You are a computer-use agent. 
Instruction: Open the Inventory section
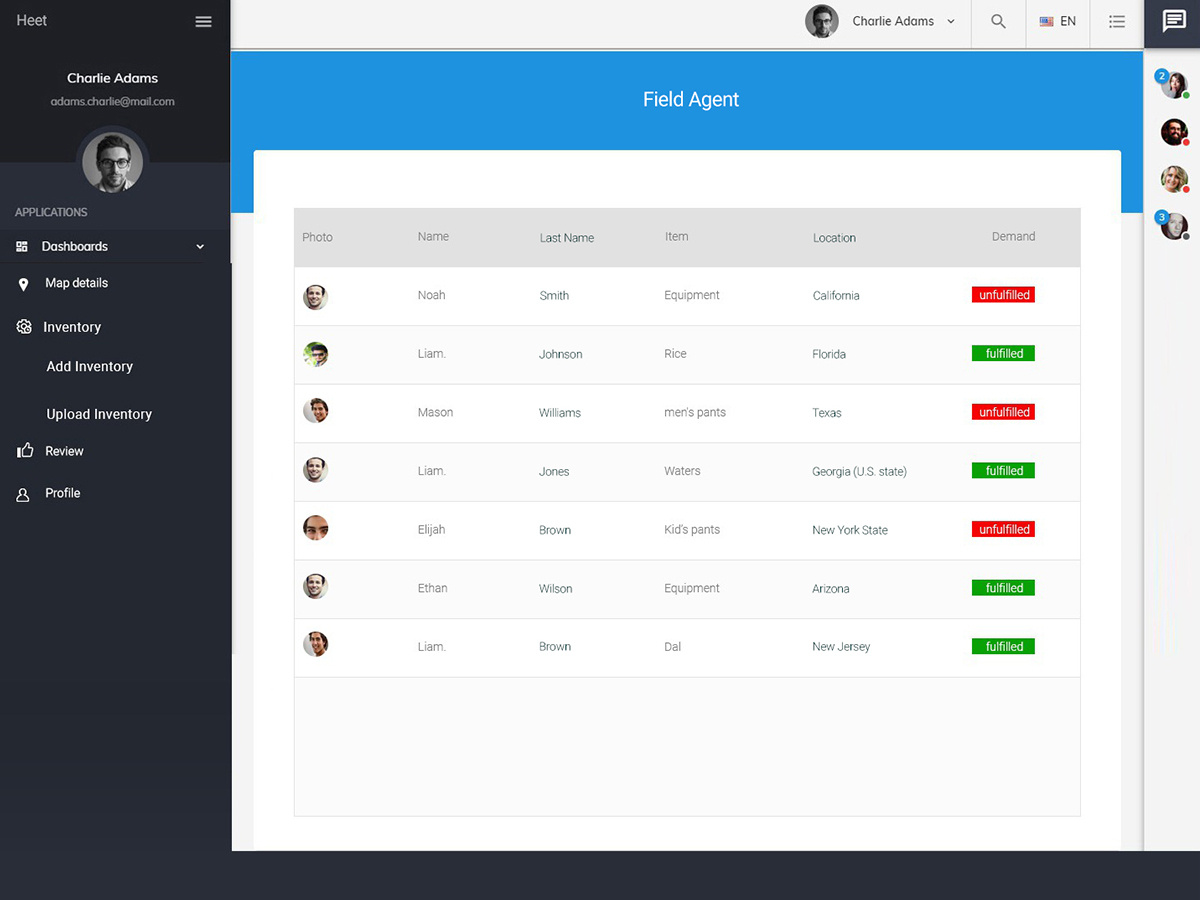coord(70,327)
